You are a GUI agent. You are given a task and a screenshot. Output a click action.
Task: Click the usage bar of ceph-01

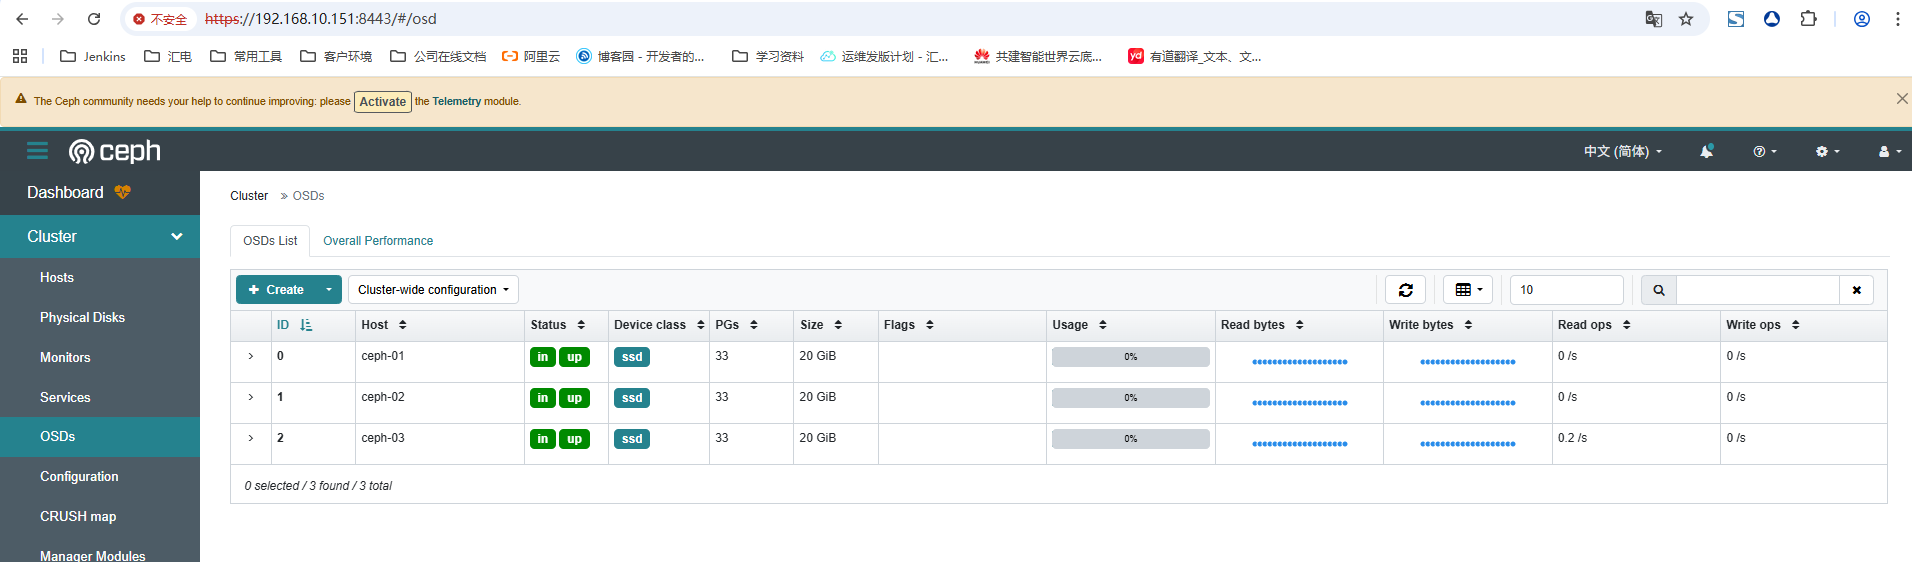click(x=1131, y=357)
